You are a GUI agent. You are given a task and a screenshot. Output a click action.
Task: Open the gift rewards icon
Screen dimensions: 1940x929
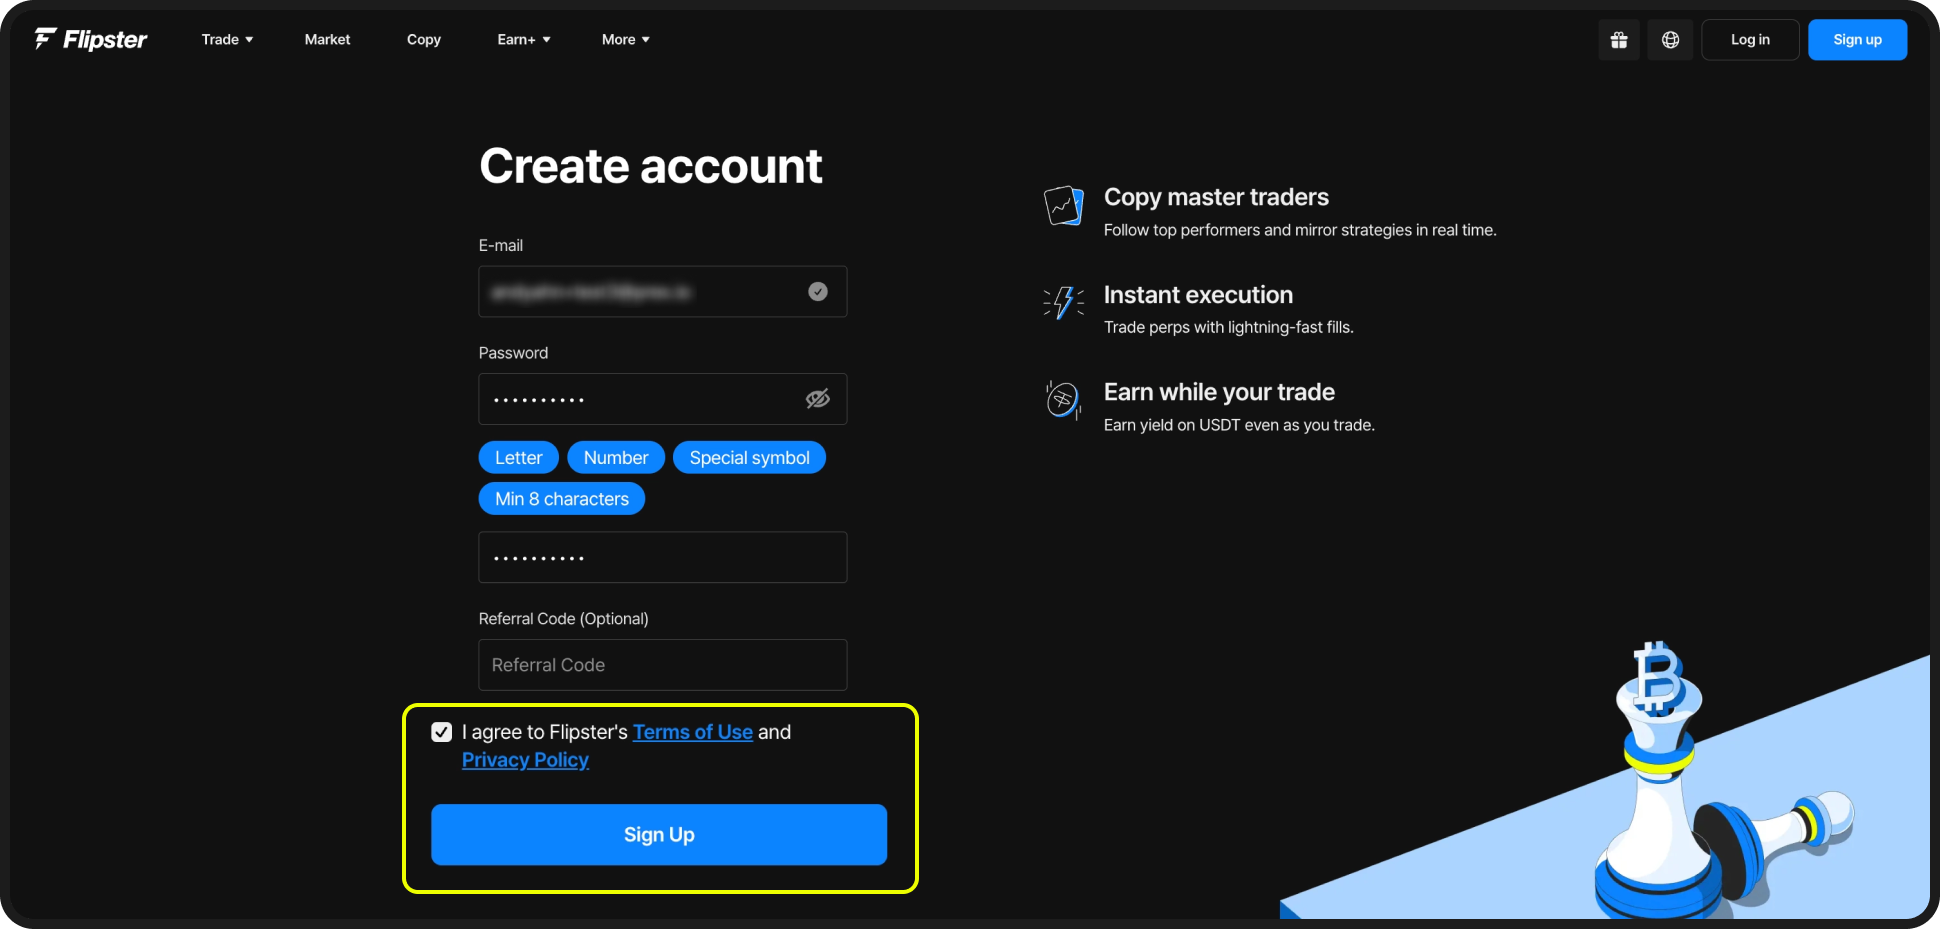pyautogui.click(x=1619, y=40)
